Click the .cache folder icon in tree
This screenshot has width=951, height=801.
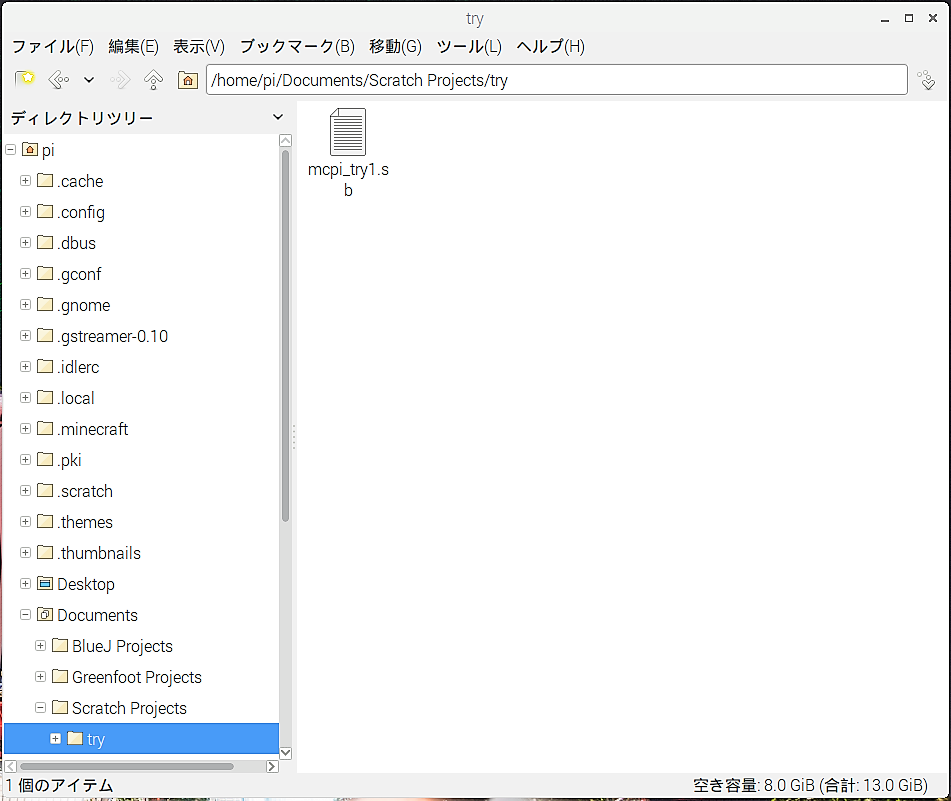45,180
